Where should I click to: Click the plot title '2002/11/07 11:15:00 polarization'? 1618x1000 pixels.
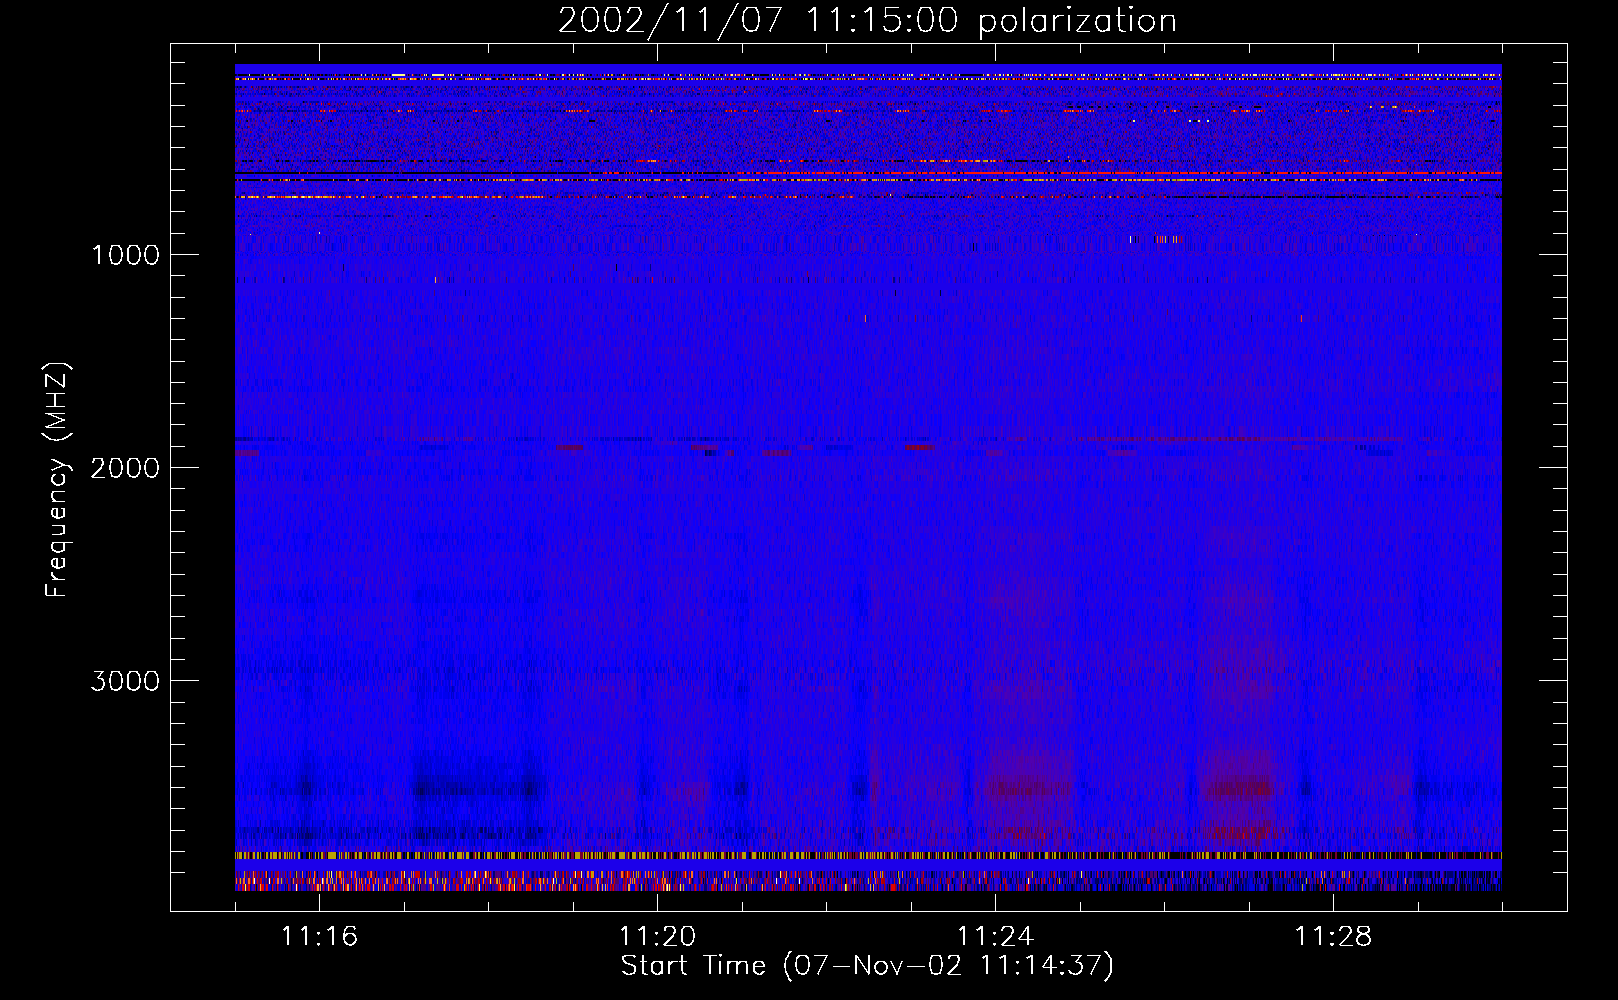point(867,21)
